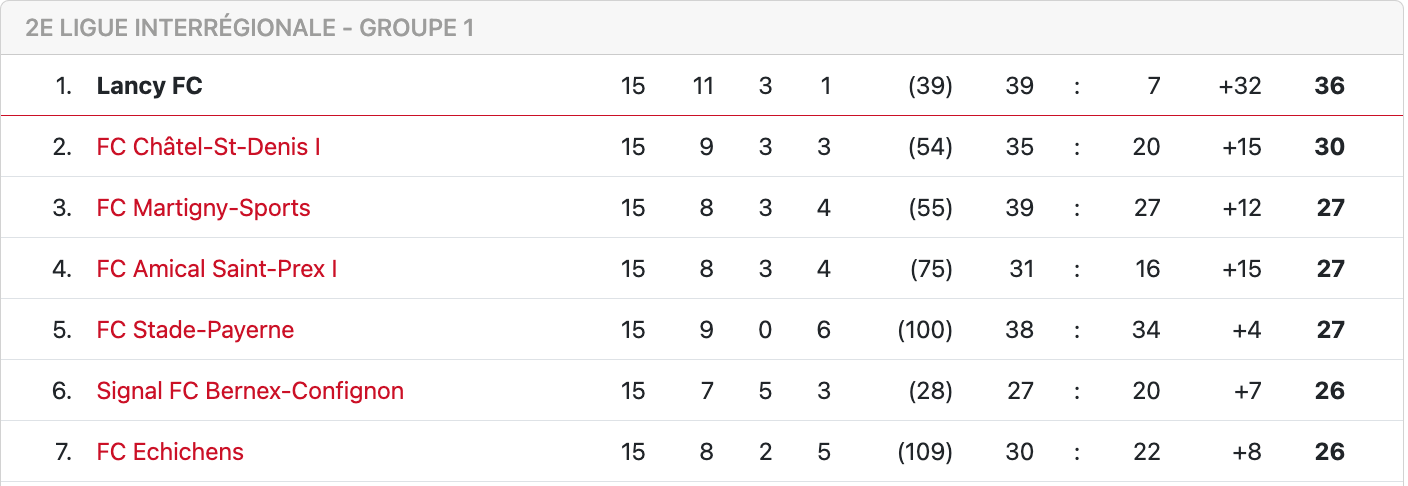Go to the FC Stade-Payerne team link

195,330
